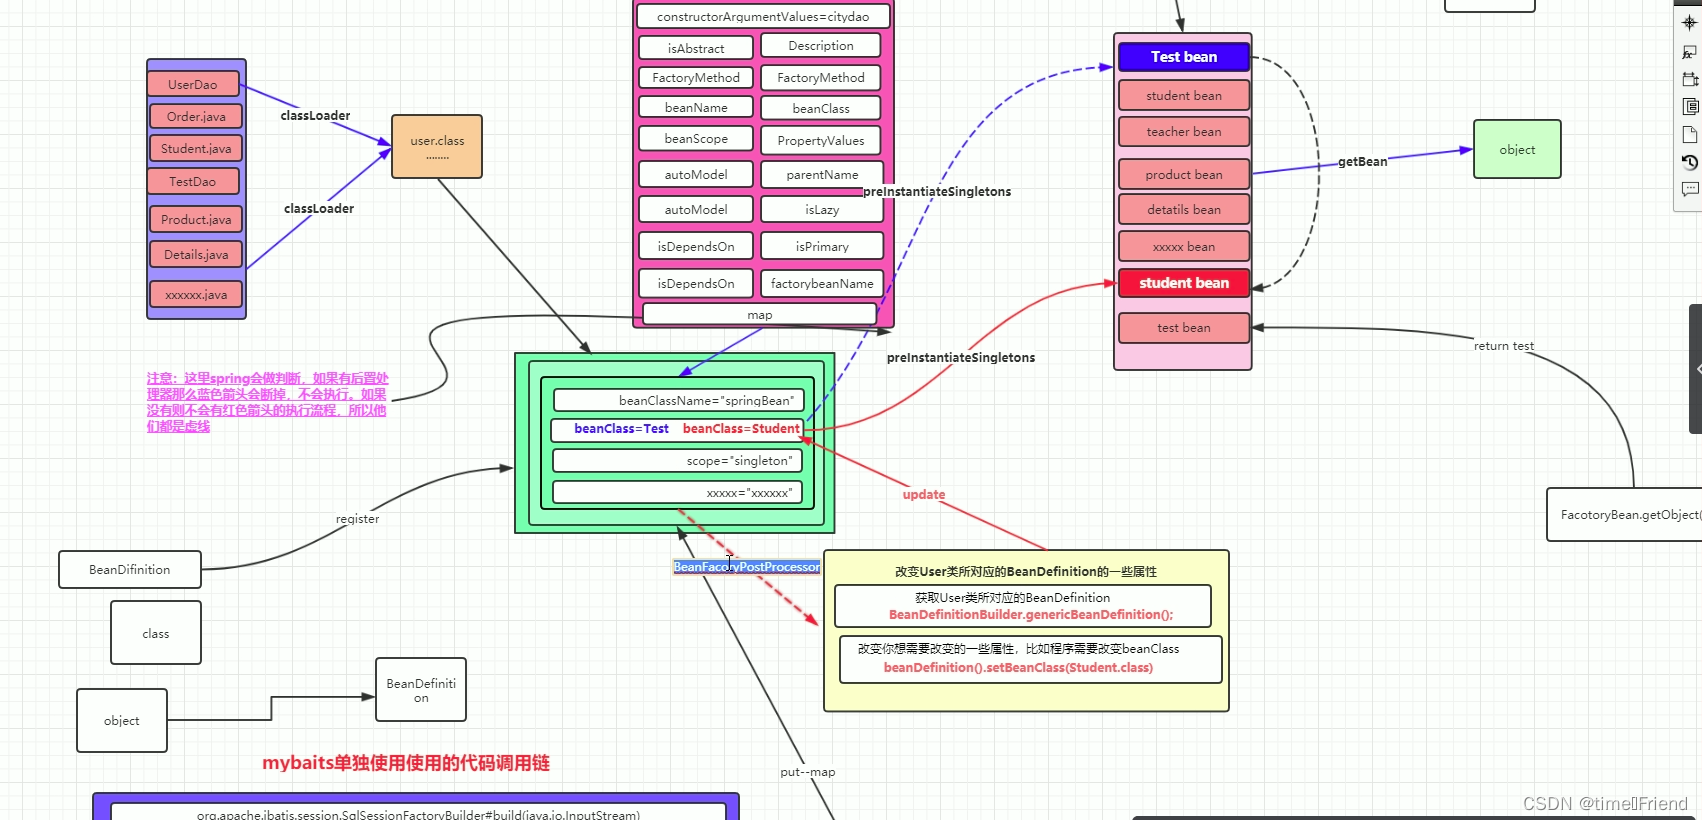Select the red bold student bean box

pos(1184,283)
